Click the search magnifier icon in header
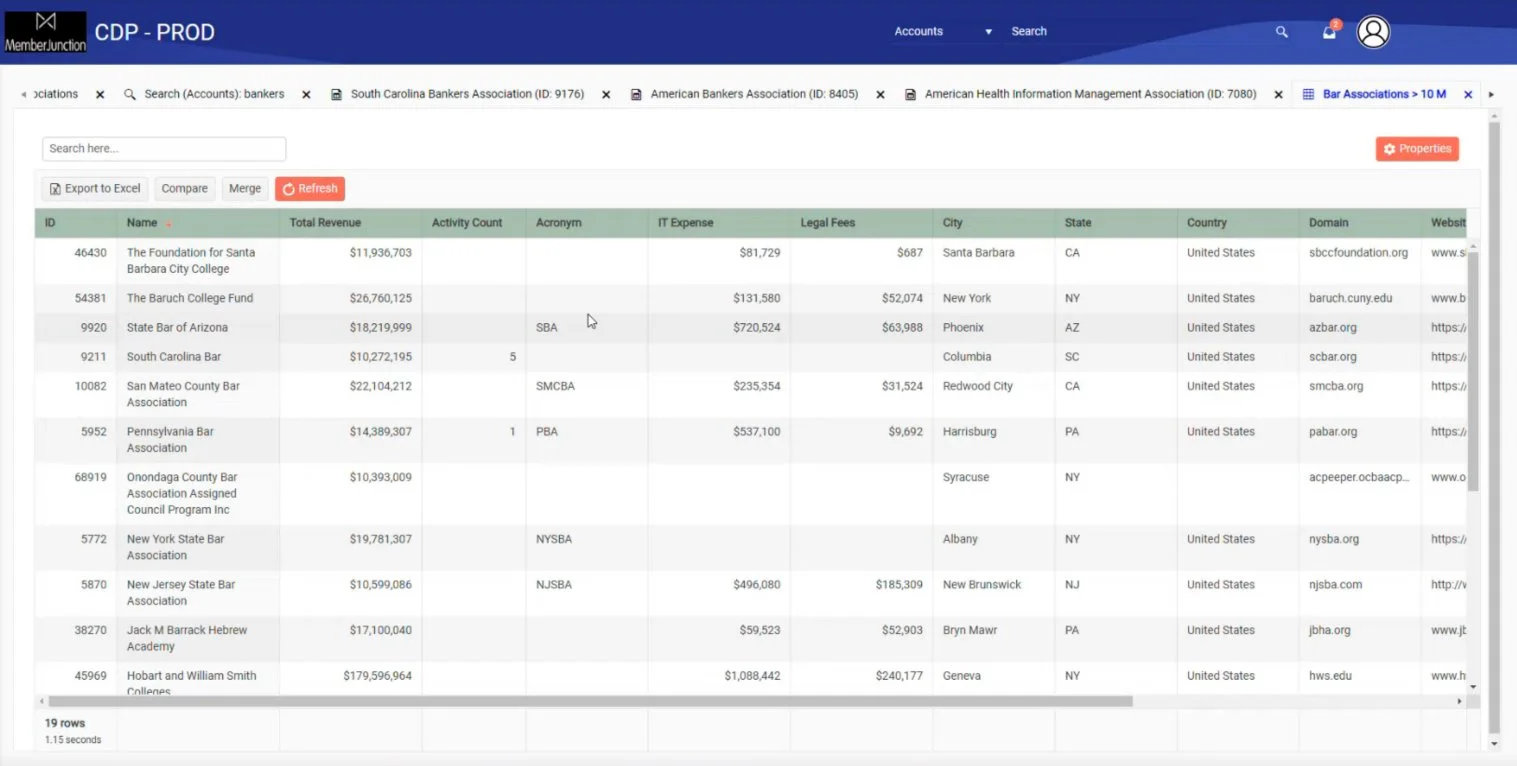Viewport: 1517px width, 766px height. pos(1282,32)
